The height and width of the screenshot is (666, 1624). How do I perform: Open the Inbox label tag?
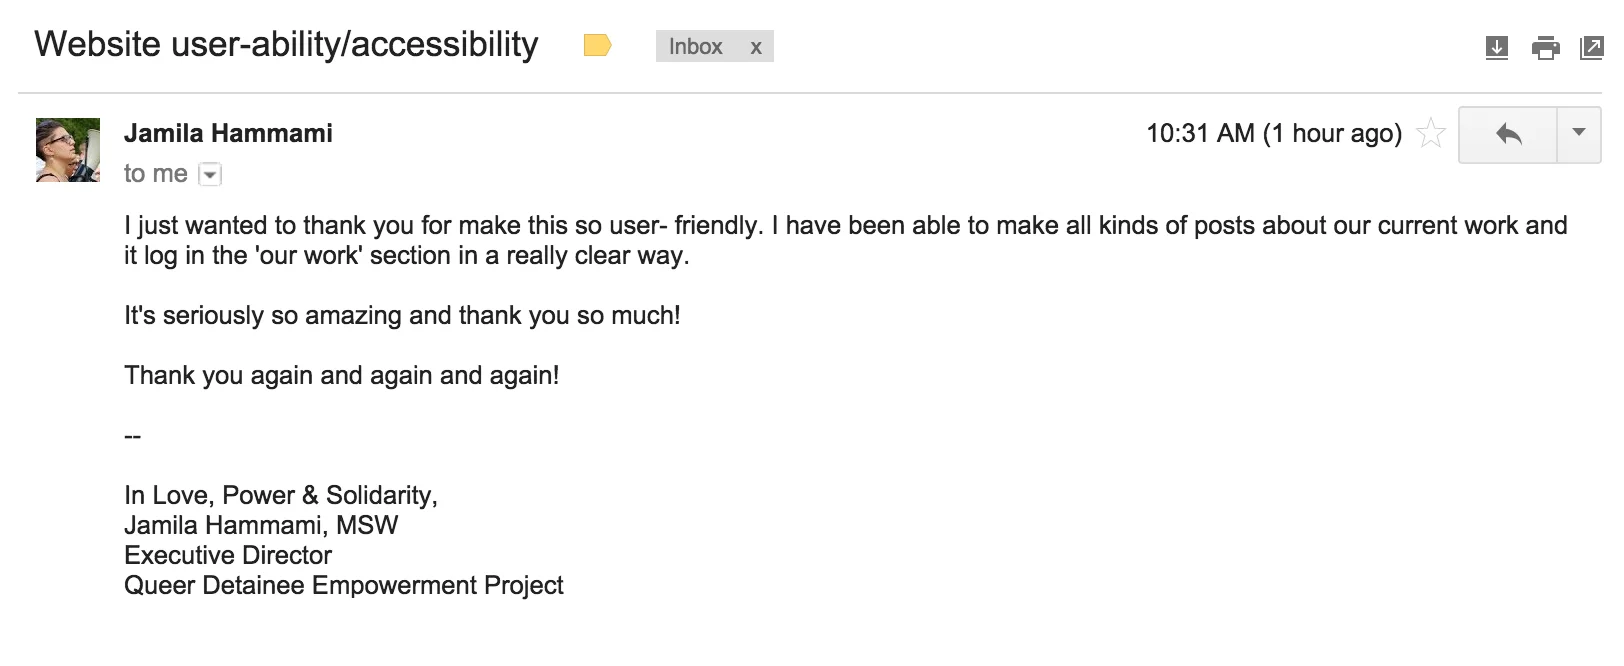pyautogui.click(x=696, y=46)
